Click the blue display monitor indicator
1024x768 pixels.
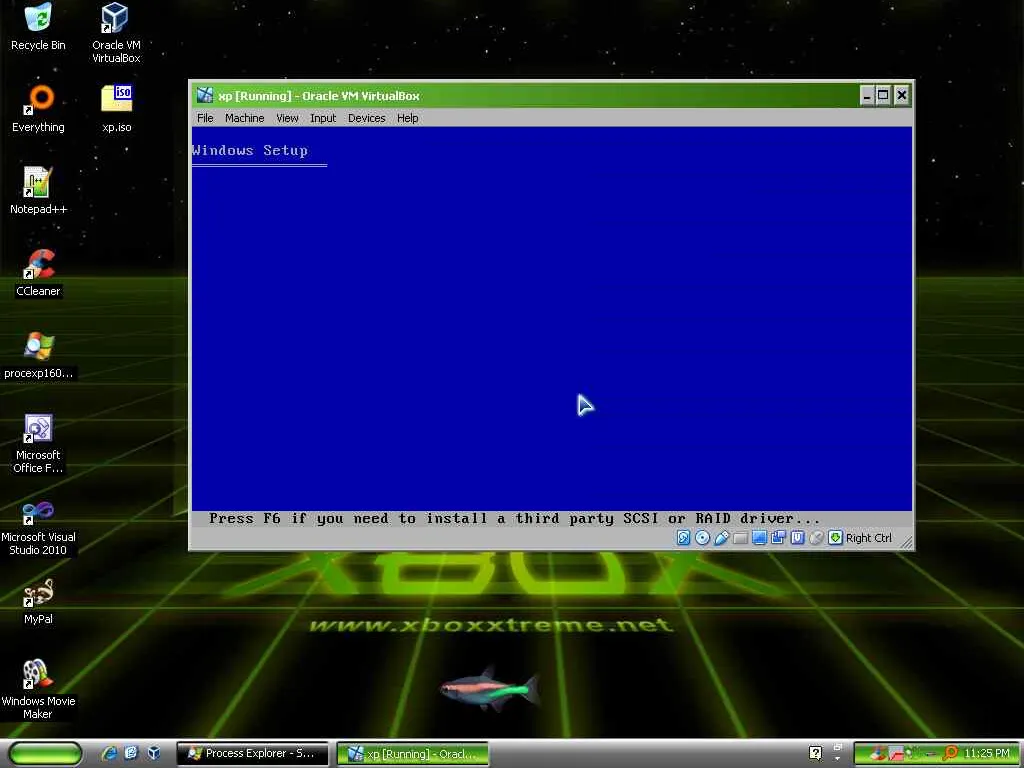(759, 537)
